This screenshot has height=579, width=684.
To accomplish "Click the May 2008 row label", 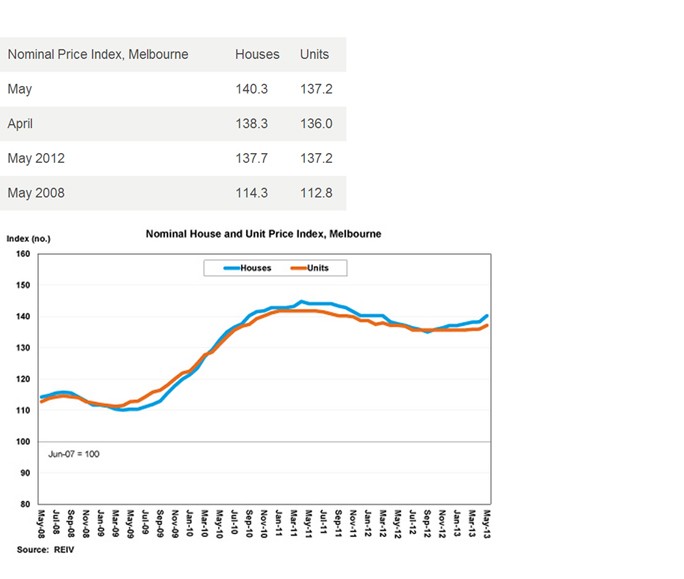I will [35, 193].
